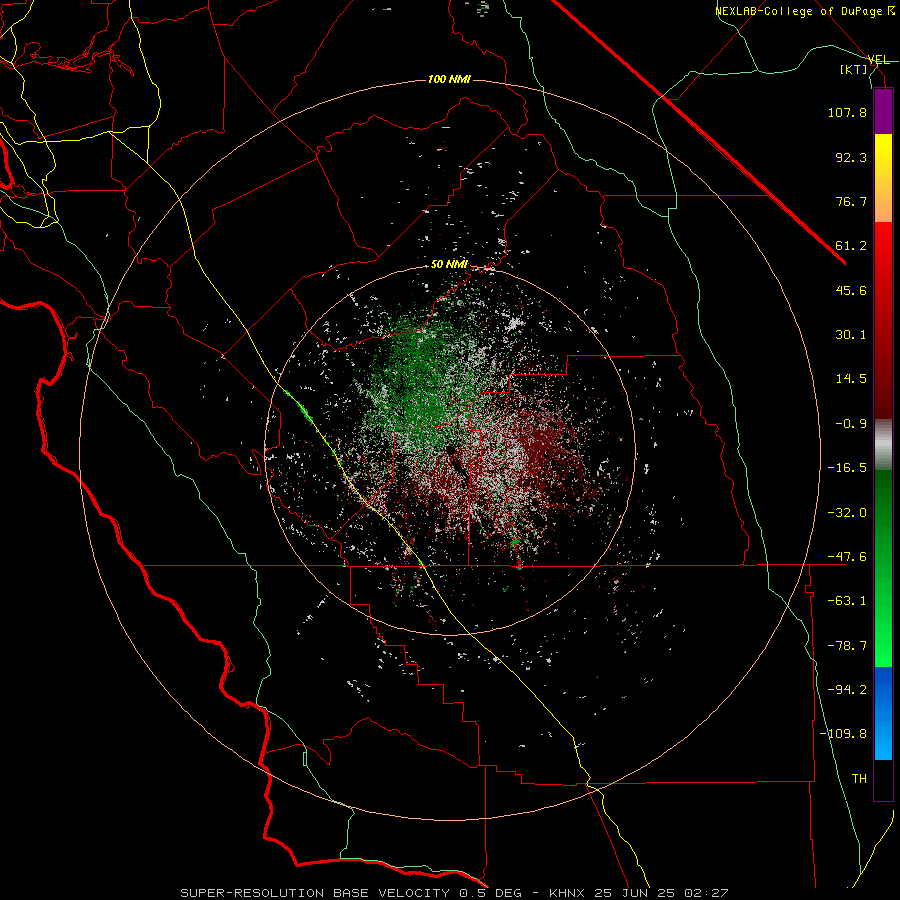Click the VEL legend title
This screenshot has height=900, width=900.
(x=878, y=60)
